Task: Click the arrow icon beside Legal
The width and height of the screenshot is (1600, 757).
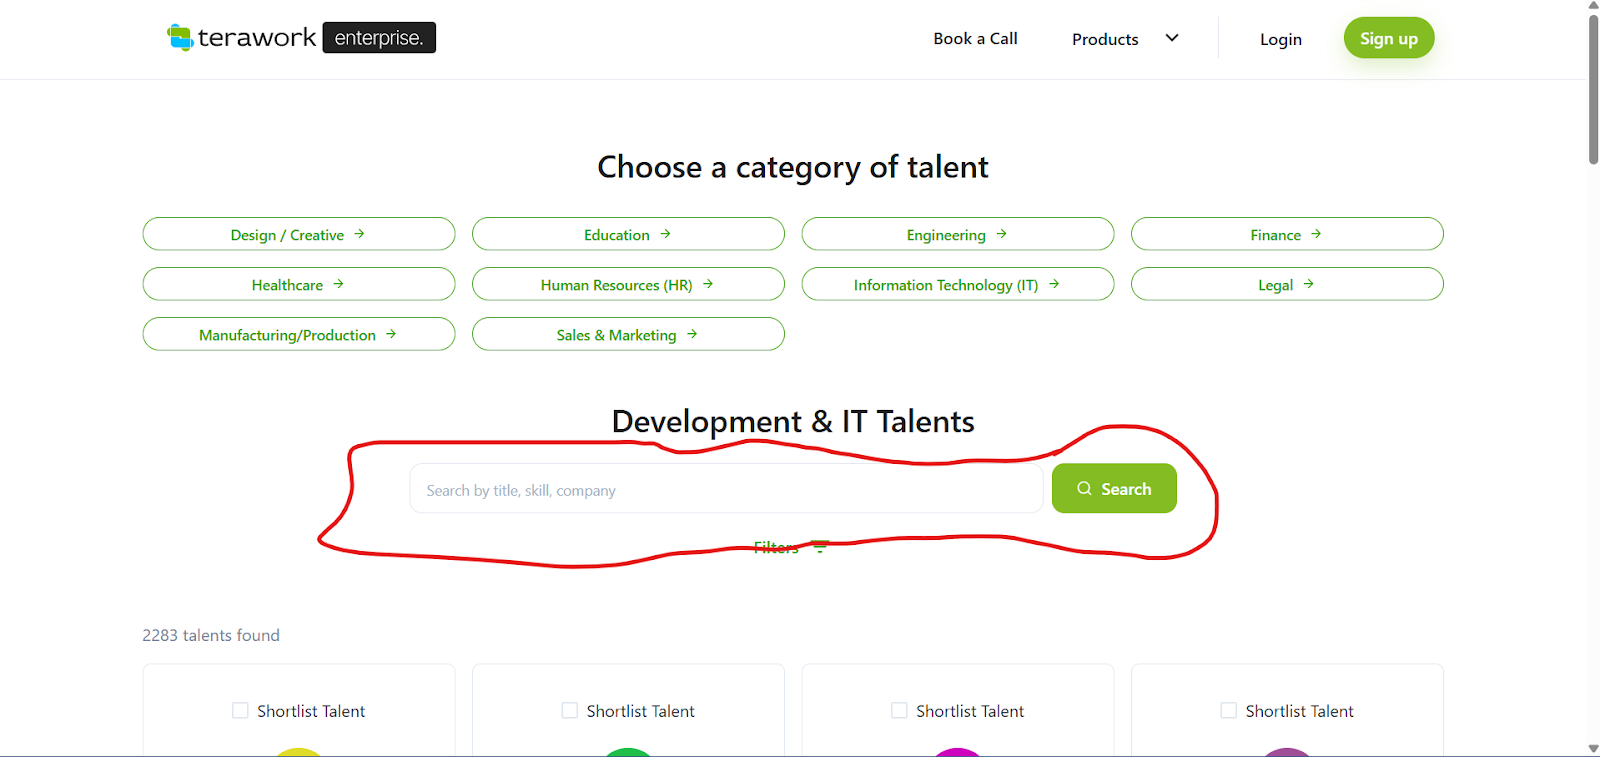Action: click(1308, 284)
